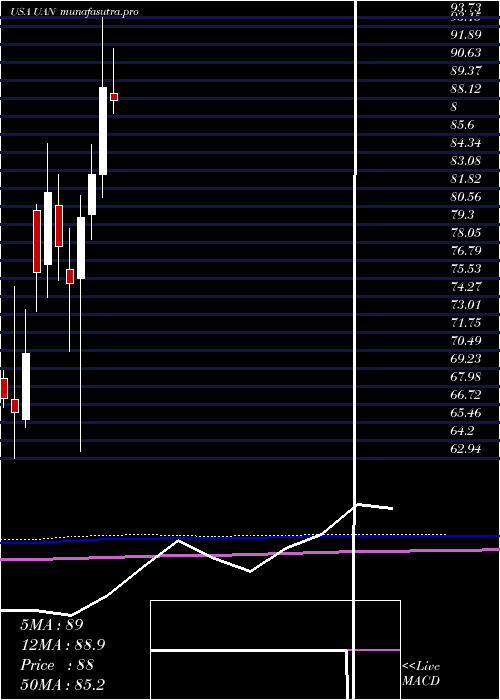Click the 50MA : 85.2 readout
This screenshot has width=500, height=700.
pyautogui.click(x=62, y=684)
